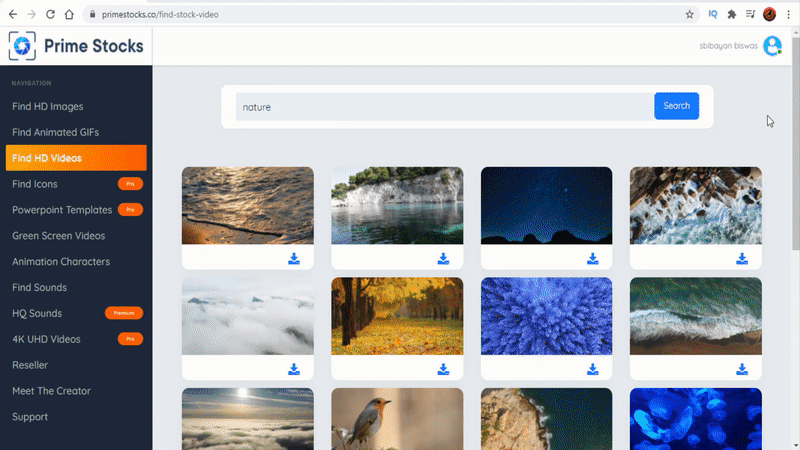This screenshot has width=800, height=450.
Task: Open the robin bird video thumbnail
Action: click(397, 418)
